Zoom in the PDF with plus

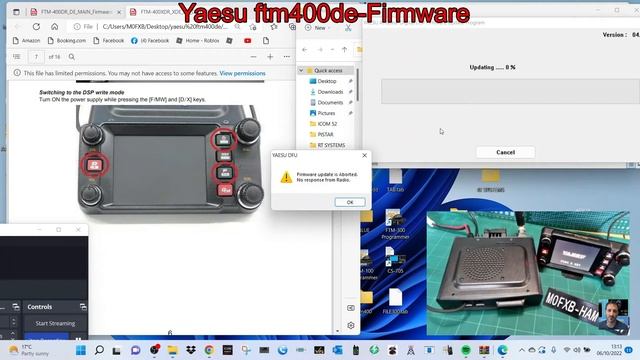tap(270, 57)
